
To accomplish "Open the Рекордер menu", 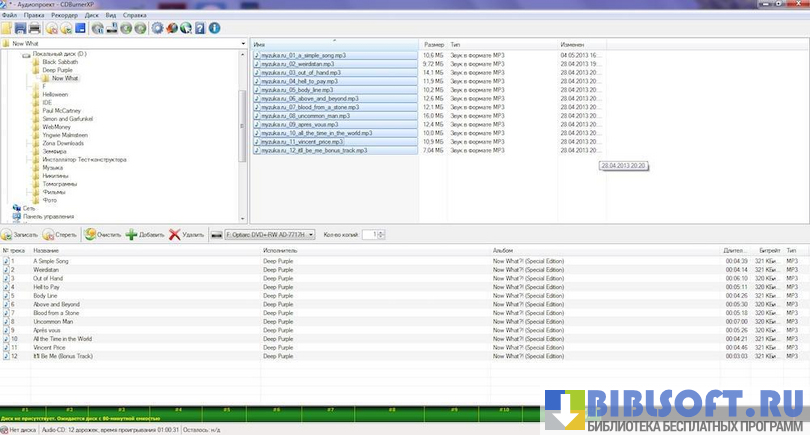I will point(63,16).
